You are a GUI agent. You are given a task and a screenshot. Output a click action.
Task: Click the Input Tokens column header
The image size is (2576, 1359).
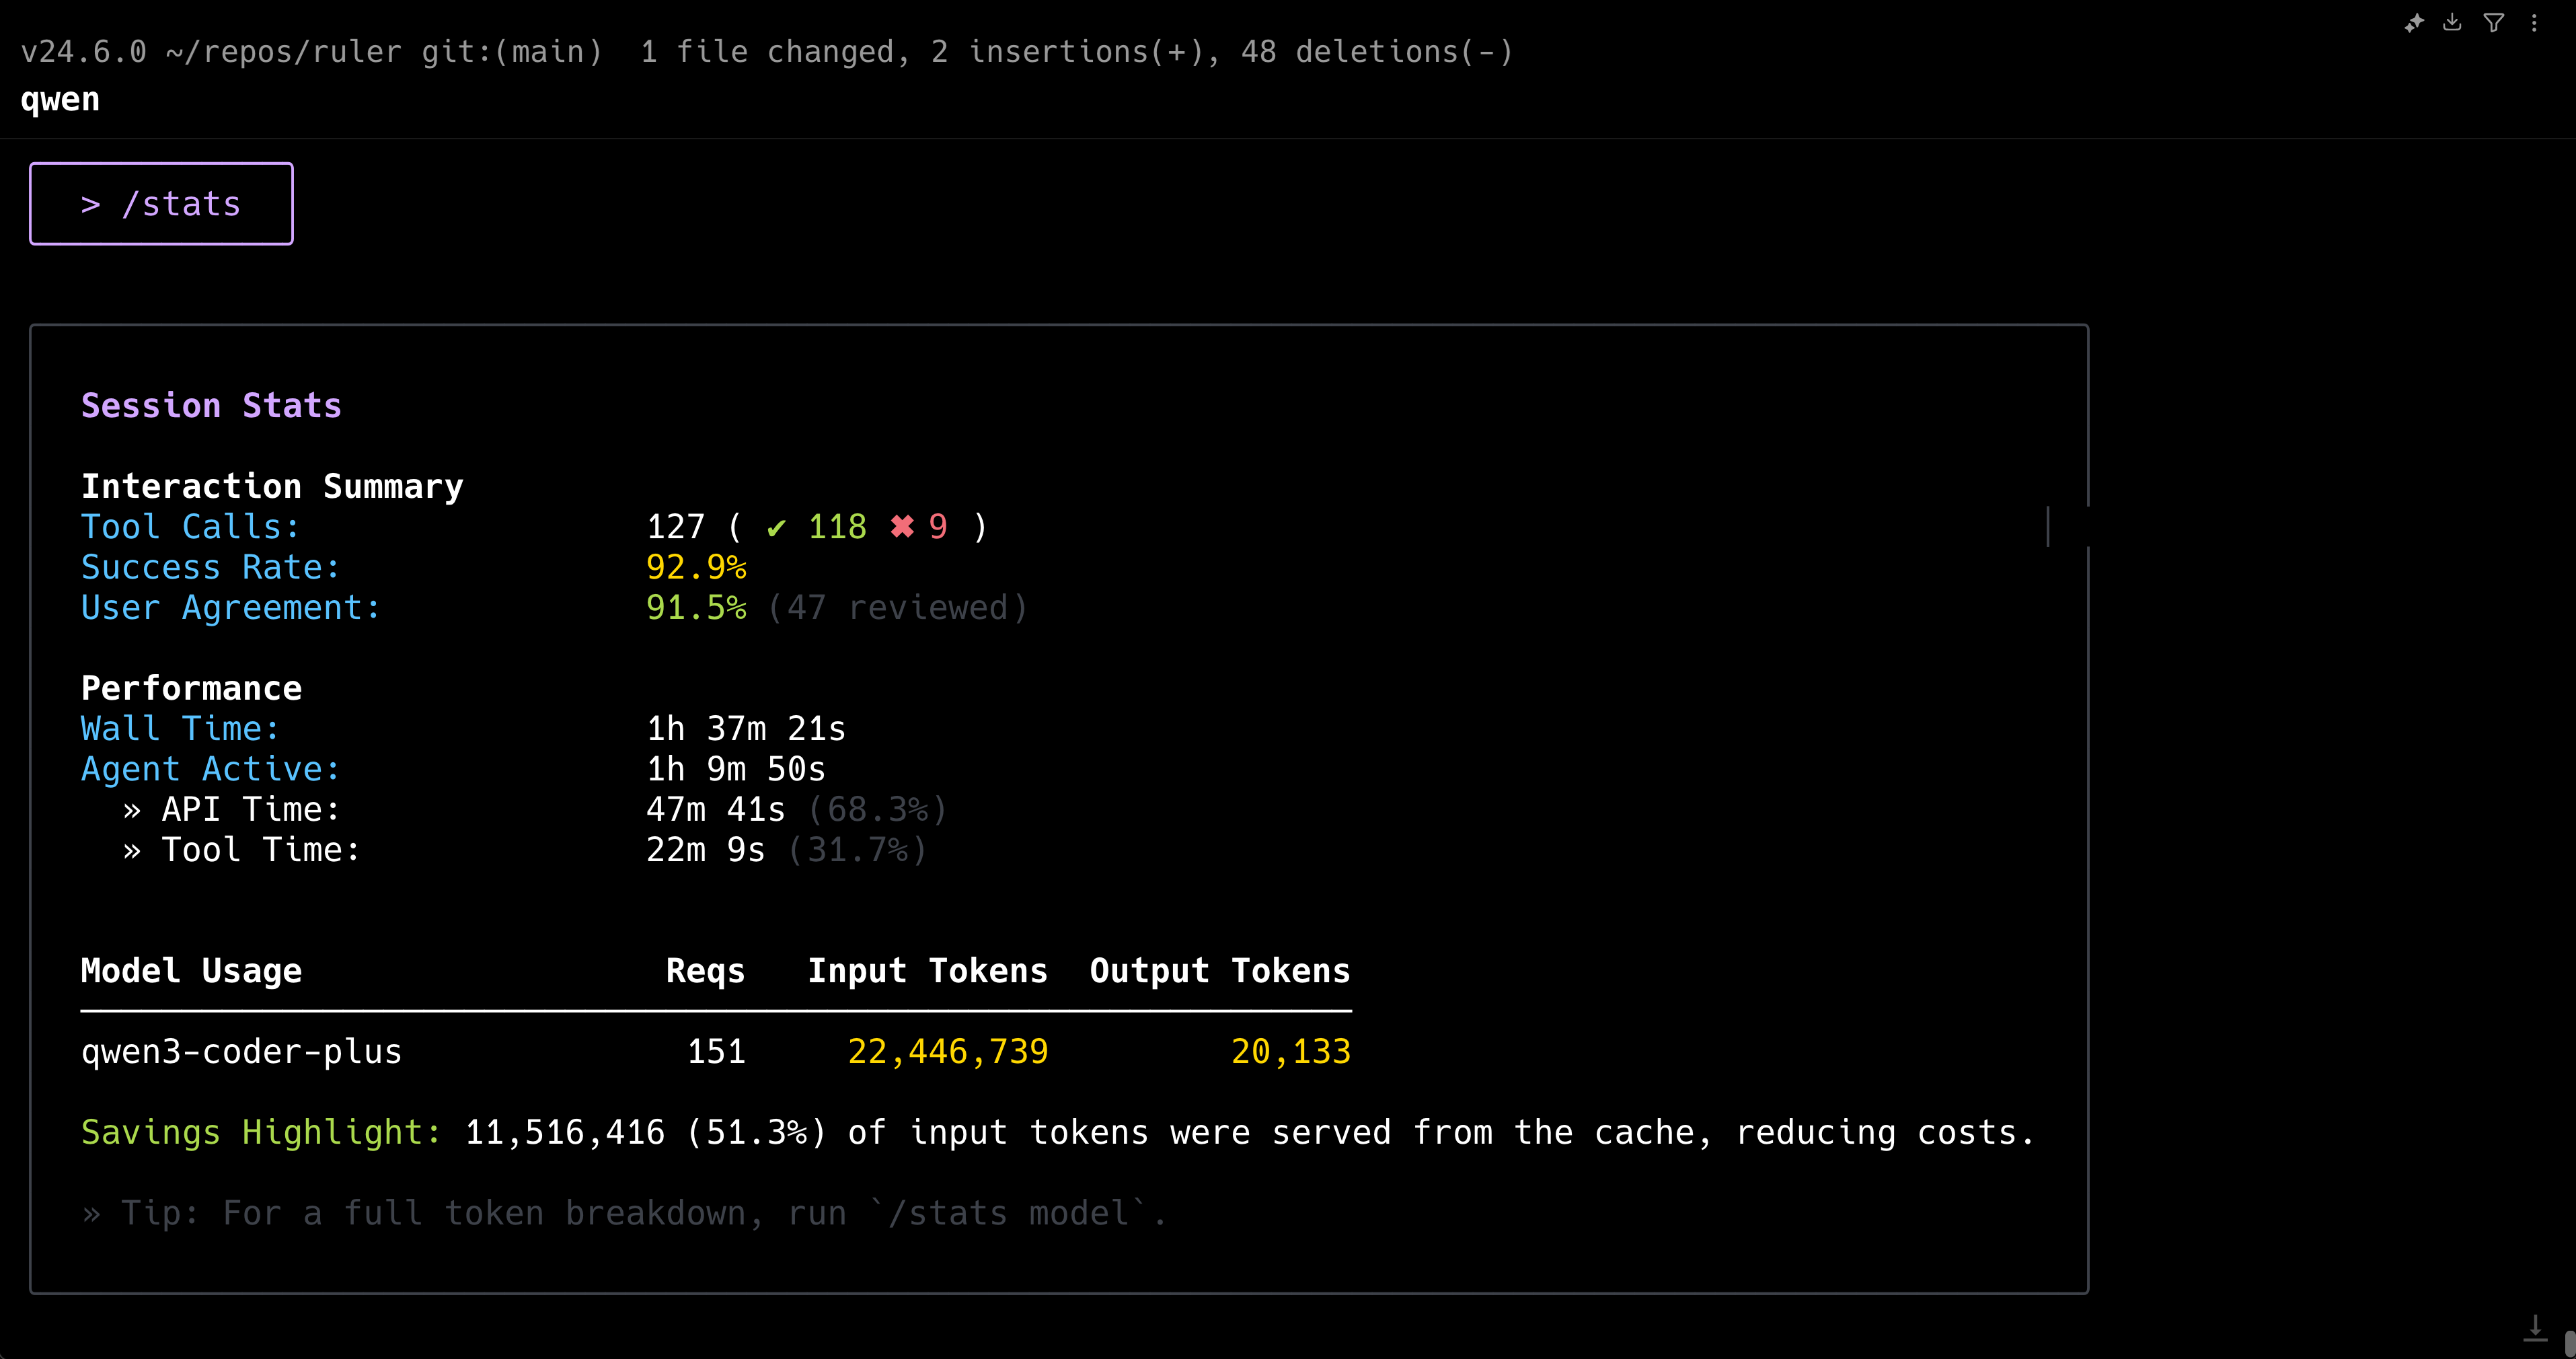[927, 970]
